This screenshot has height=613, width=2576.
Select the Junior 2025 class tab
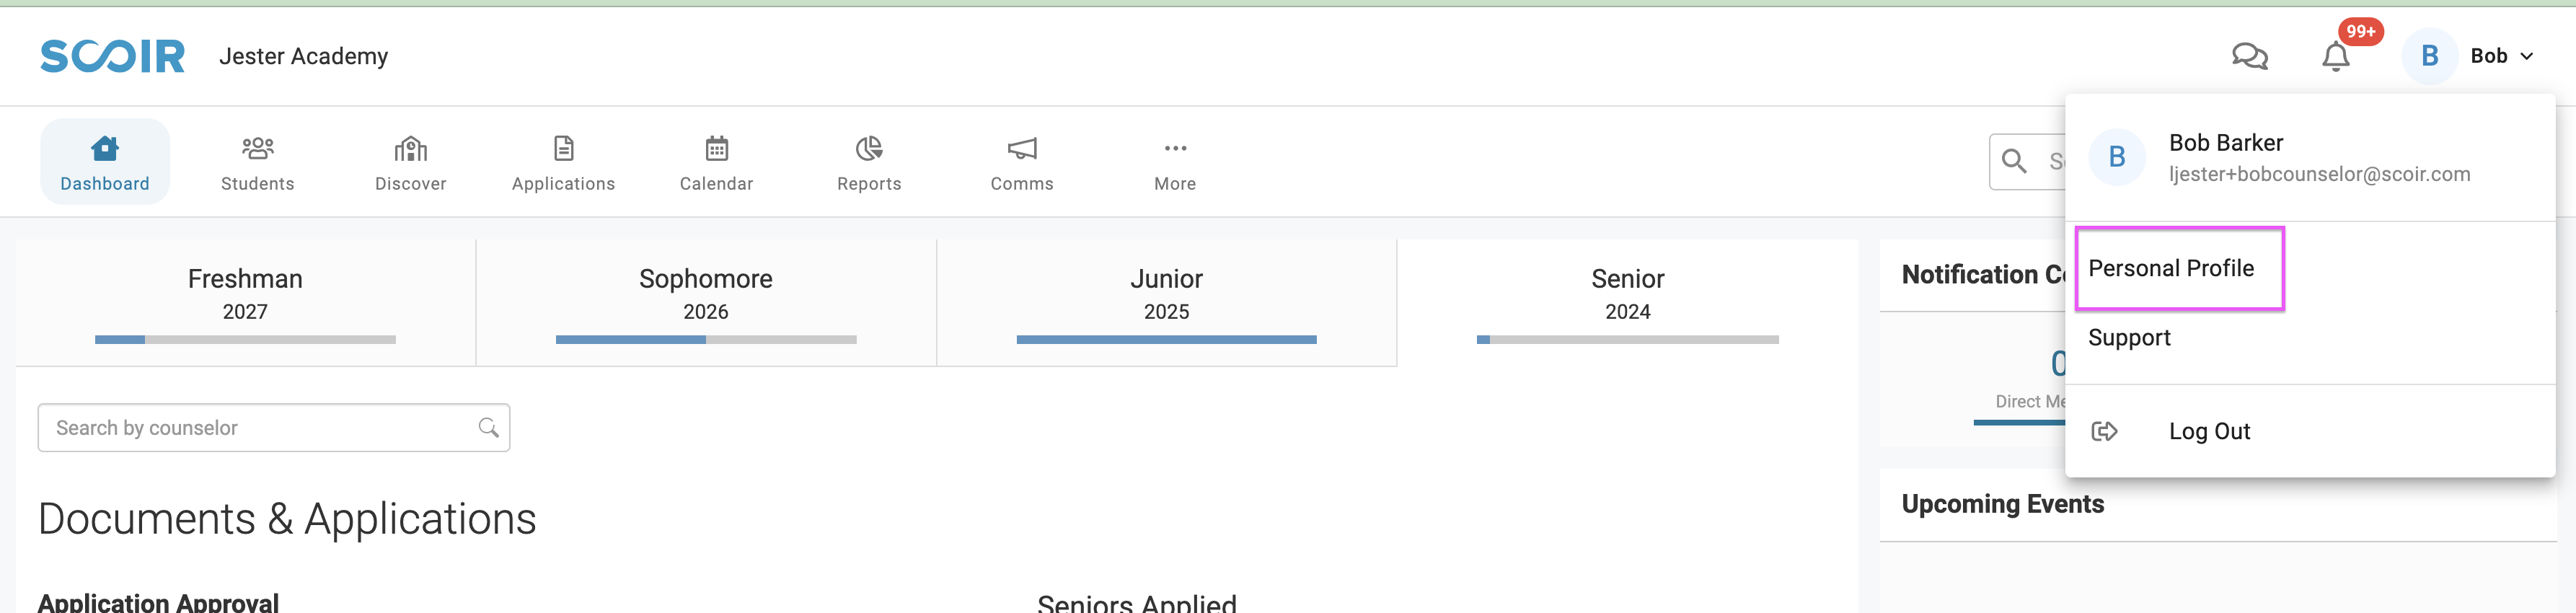click(x=1166, y=294)
